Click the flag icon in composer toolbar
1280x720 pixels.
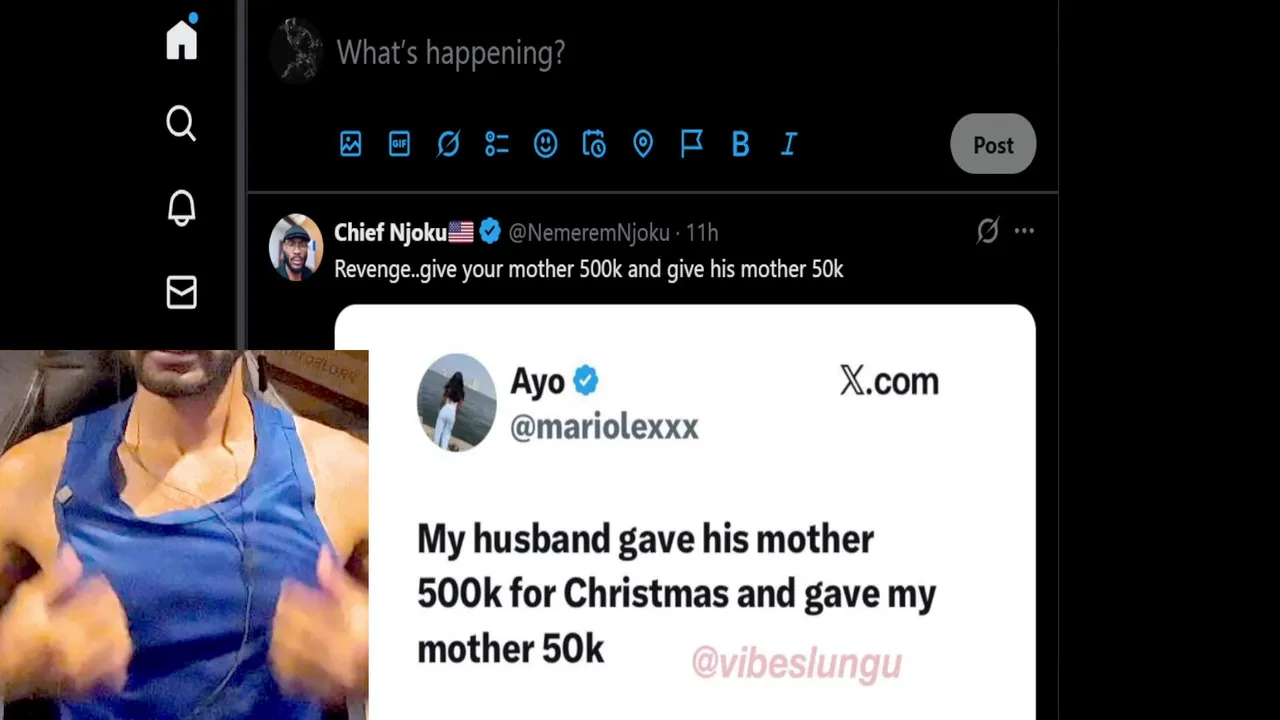691,144
